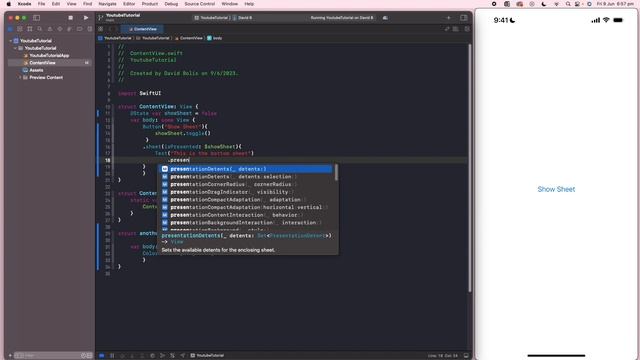
Task: Select the Project navigator icon
Action: [10, 29]
